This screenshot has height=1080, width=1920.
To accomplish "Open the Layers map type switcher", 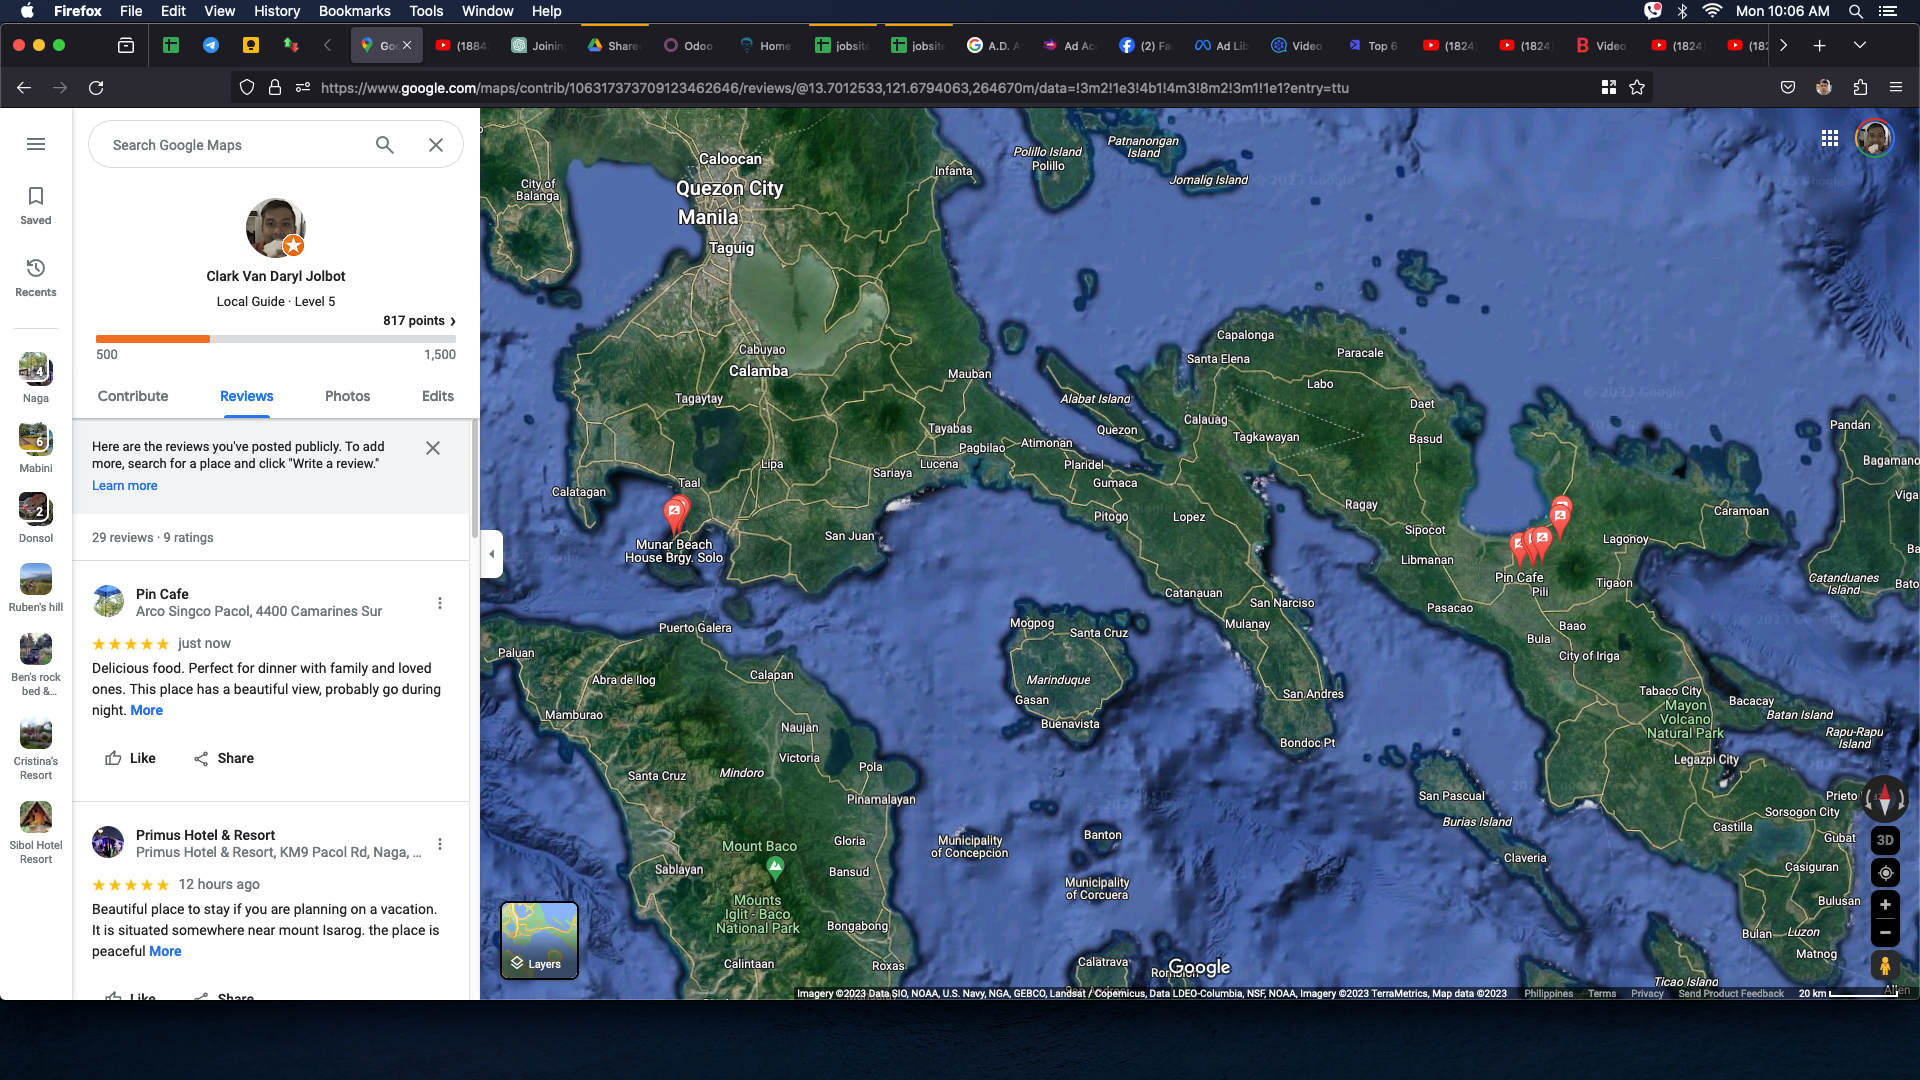I will coord(539,940).
